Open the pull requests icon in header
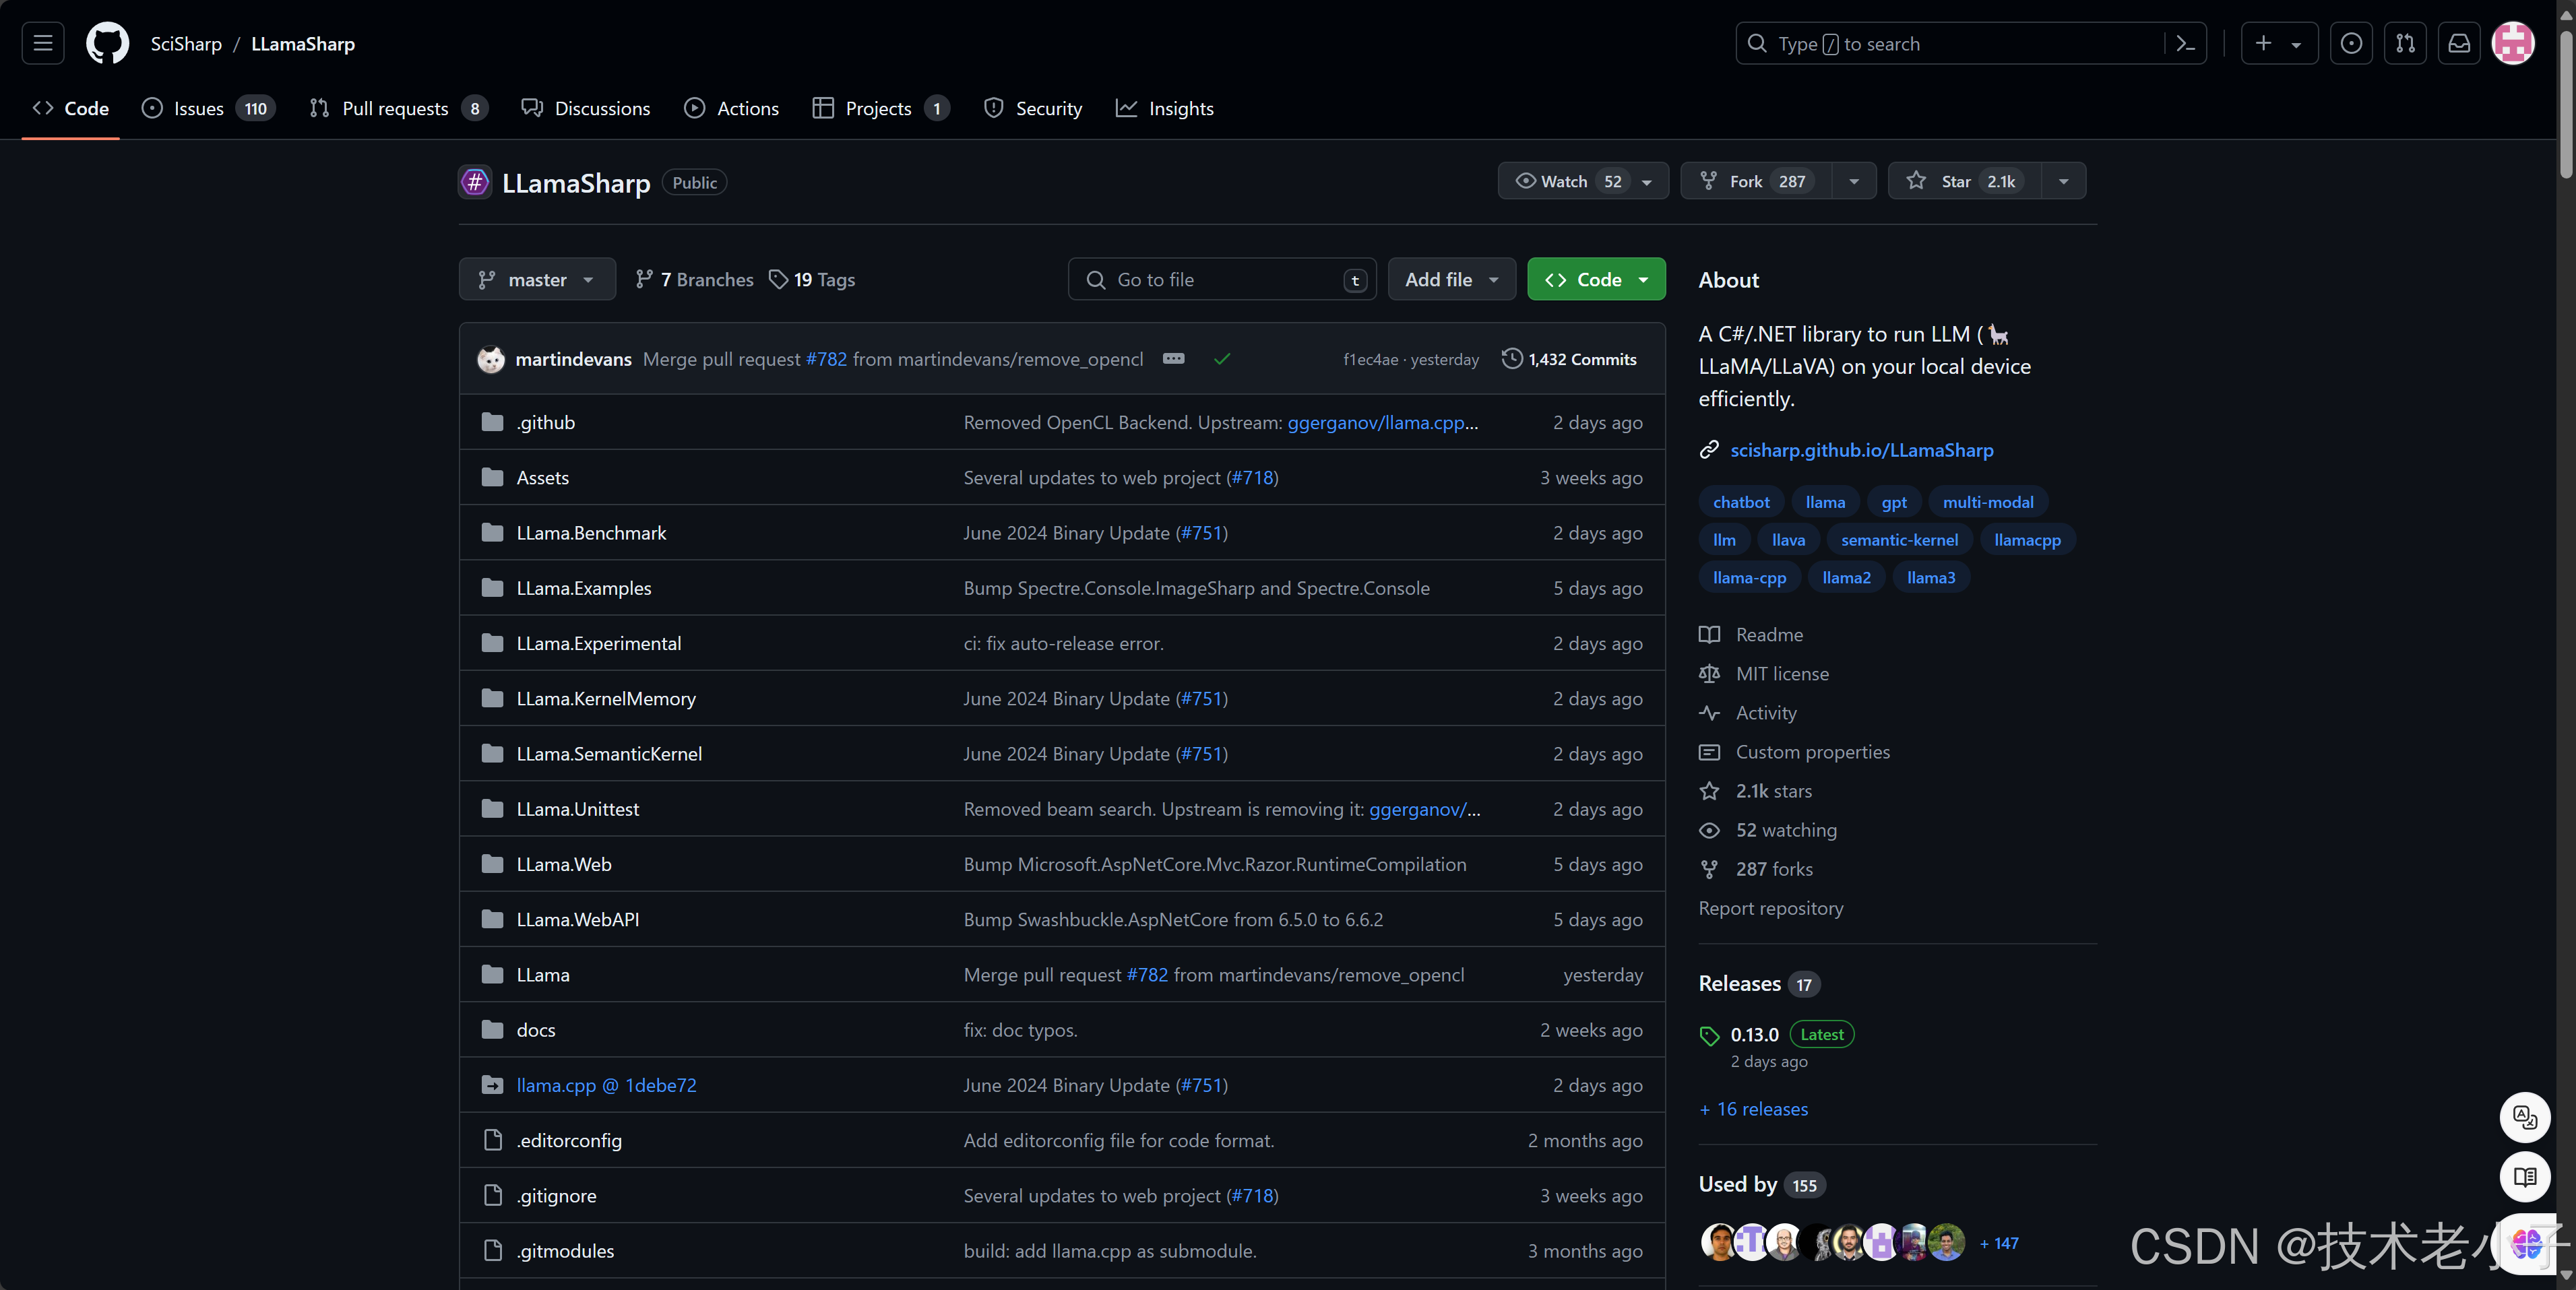The image size is (2576, 1290). [2405, 43]
